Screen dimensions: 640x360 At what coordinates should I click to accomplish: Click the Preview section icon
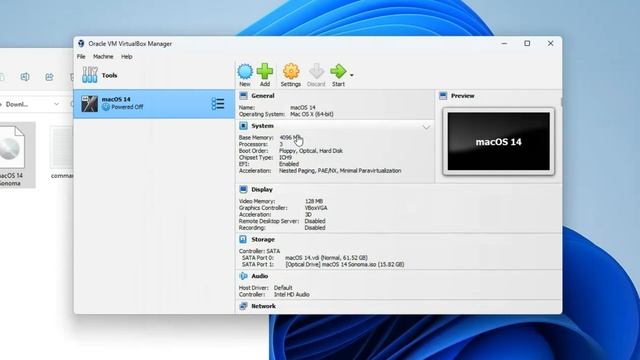coord(443,96)
